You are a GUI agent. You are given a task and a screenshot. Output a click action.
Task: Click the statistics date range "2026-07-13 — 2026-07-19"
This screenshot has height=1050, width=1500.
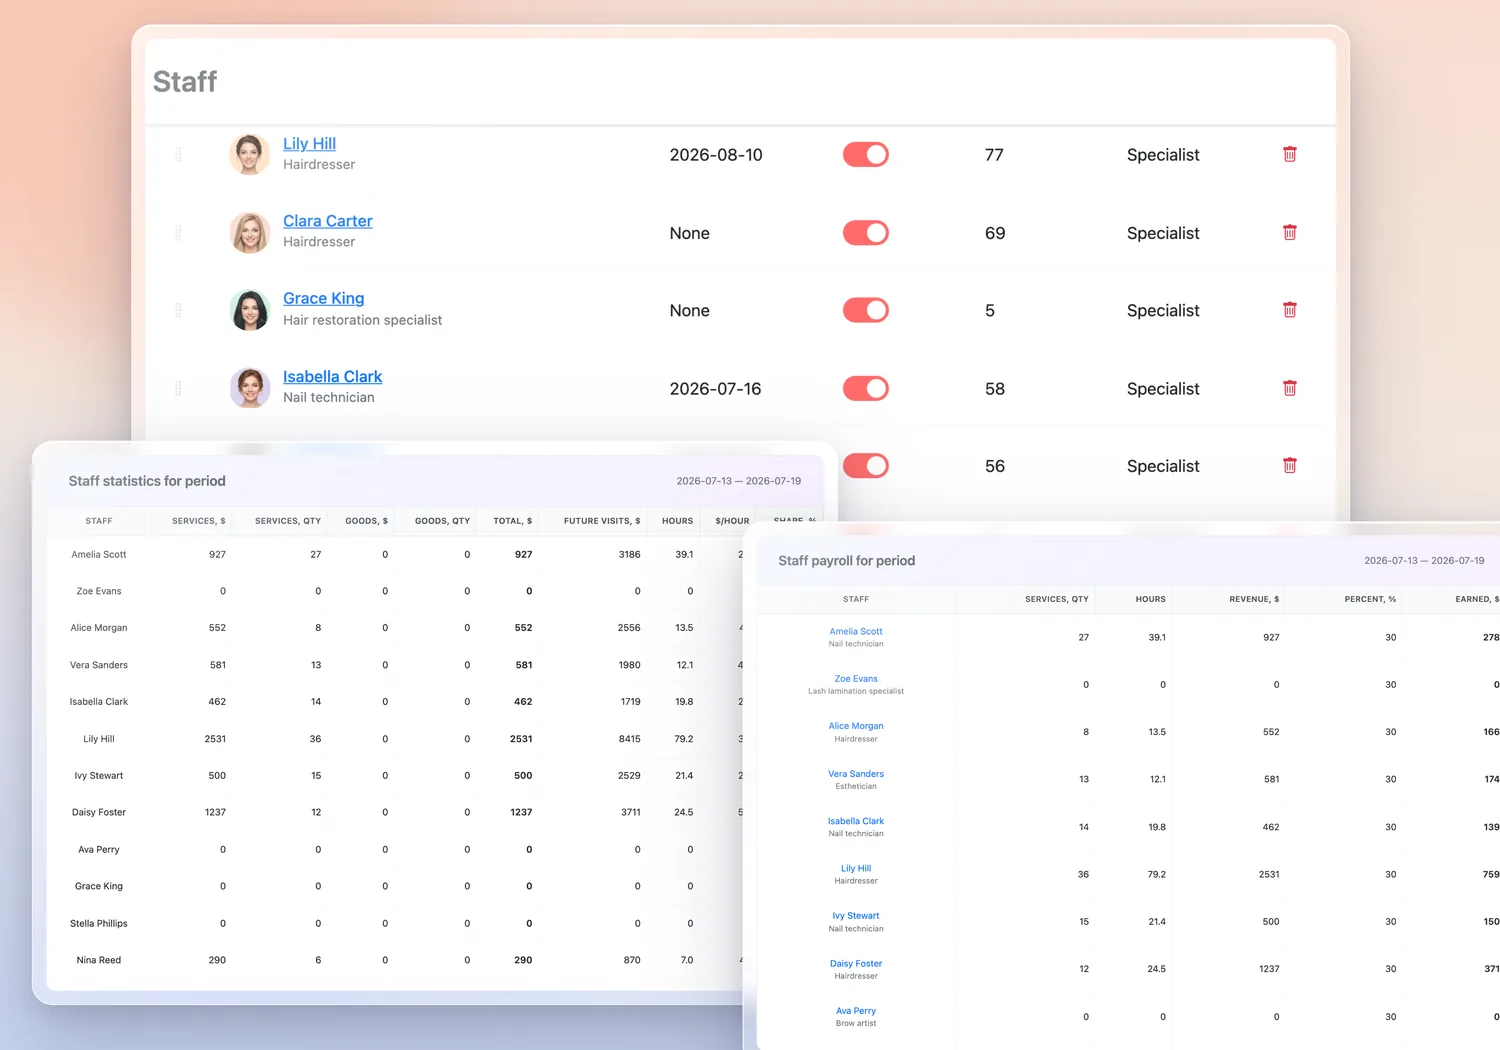pos(739,481)
